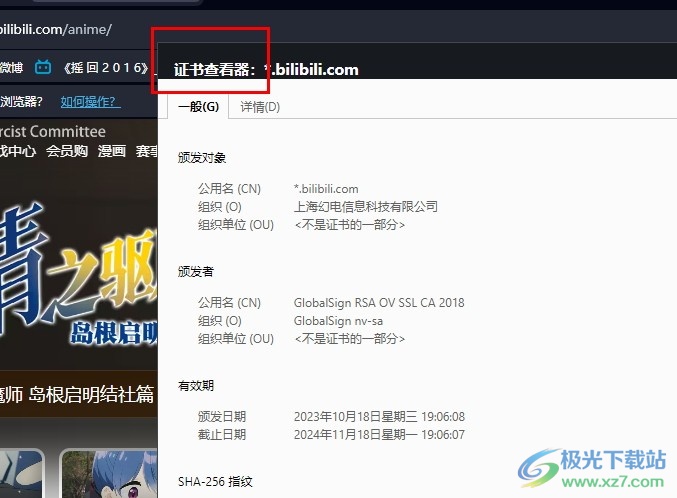This screenshot has width=677, height=498.
Task: Click the bilibili icon in bookmarks bar
Action: pos(43,67)
